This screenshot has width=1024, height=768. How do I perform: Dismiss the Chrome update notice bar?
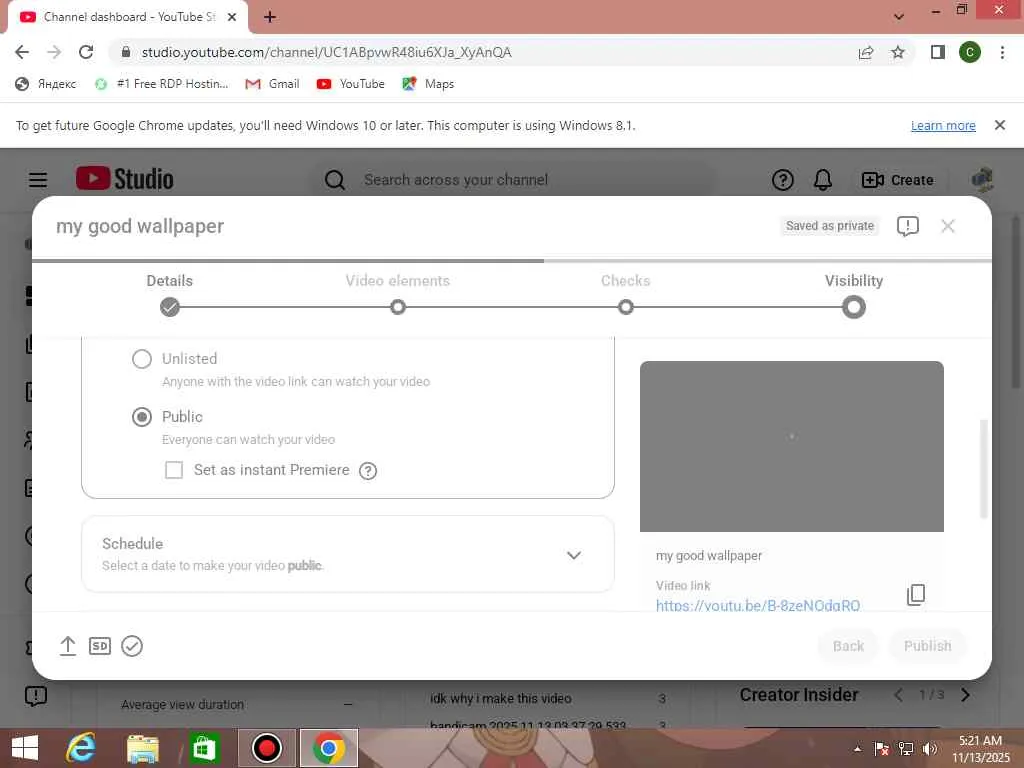(x=999, y=125)
